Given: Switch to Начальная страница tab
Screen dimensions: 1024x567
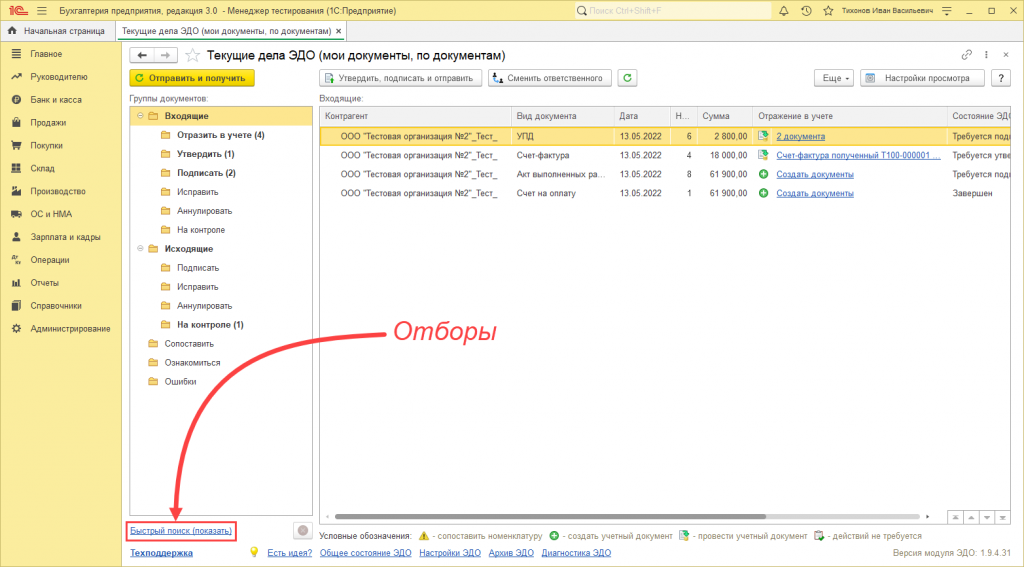Looking at the screenshot, I should 57,31.
